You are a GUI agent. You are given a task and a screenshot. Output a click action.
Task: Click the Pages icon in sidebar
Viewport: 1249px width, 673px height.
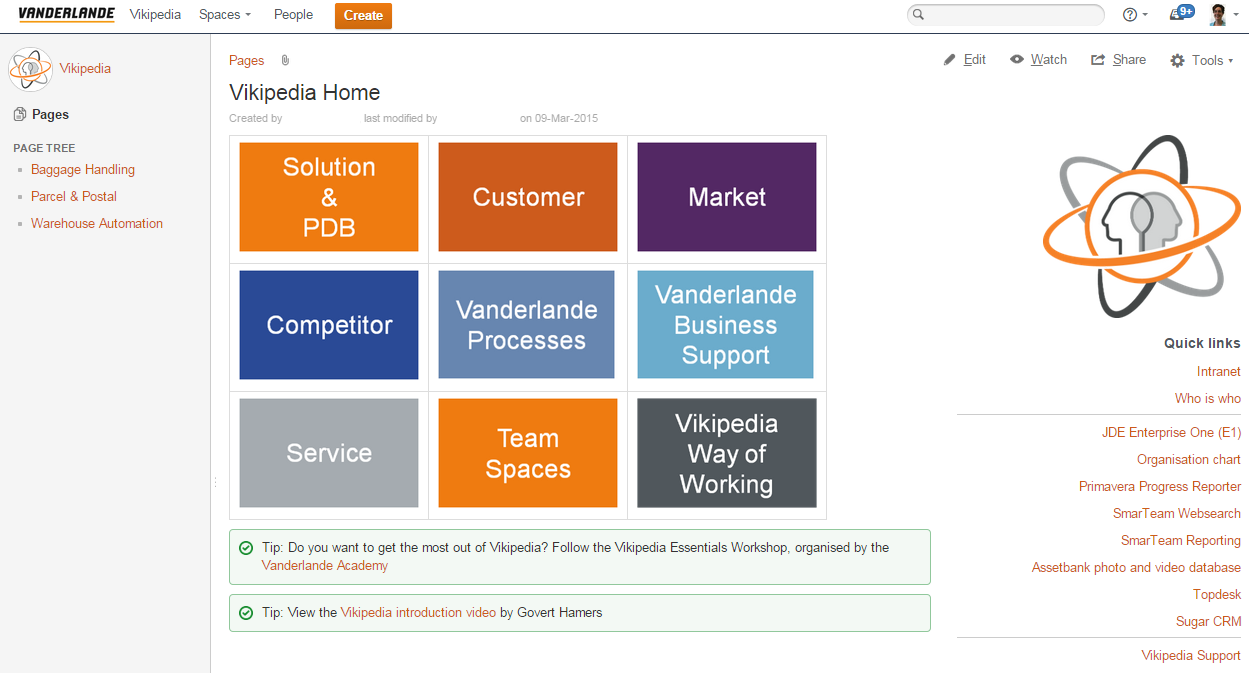[20, 115]
